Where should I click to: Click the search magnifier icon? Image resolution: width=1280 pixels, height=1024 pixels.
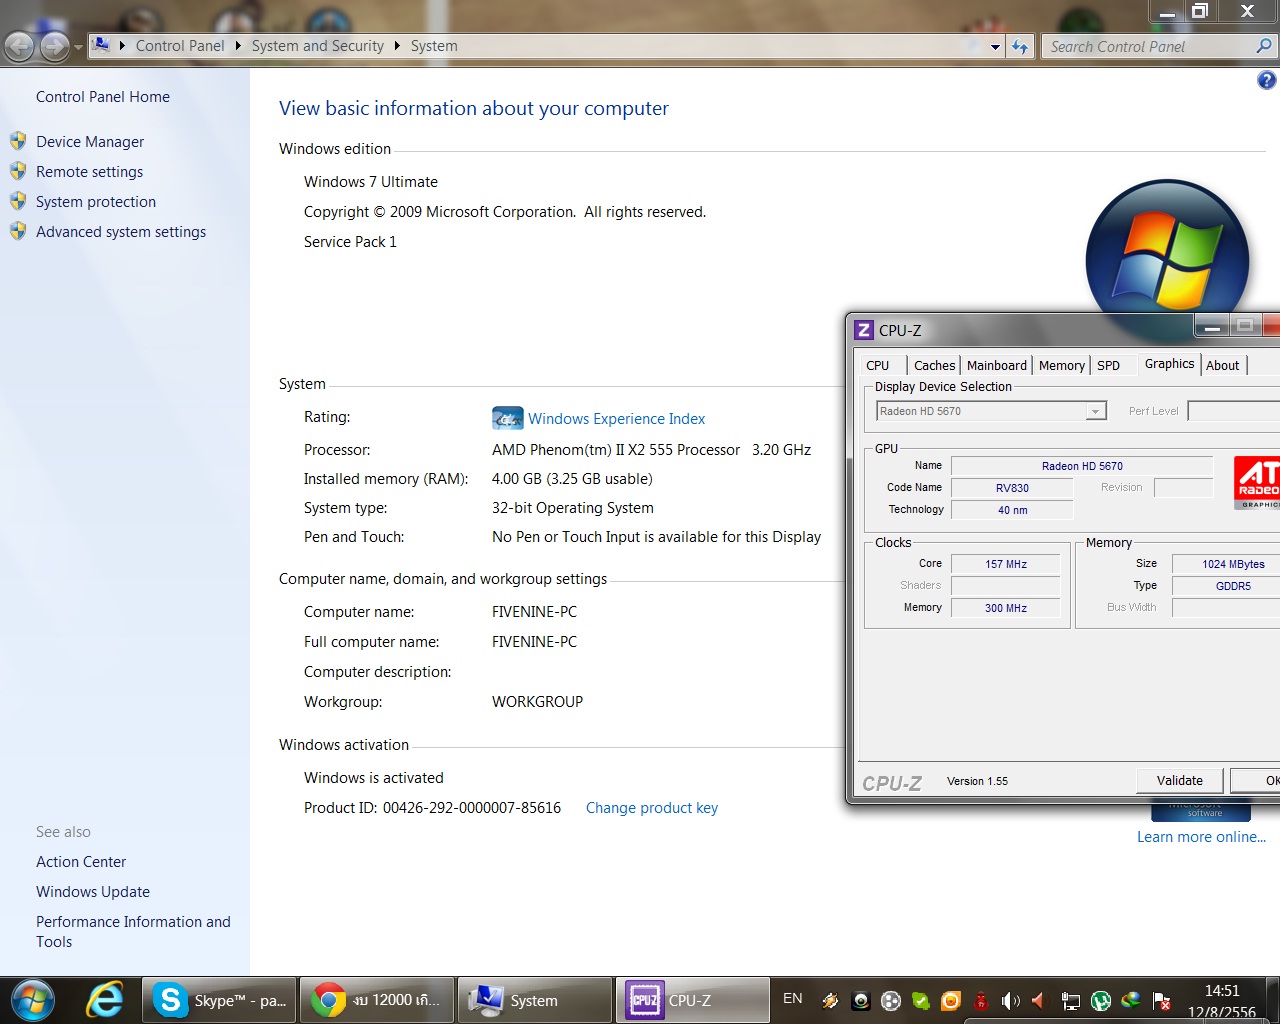tap(1264, 46)
